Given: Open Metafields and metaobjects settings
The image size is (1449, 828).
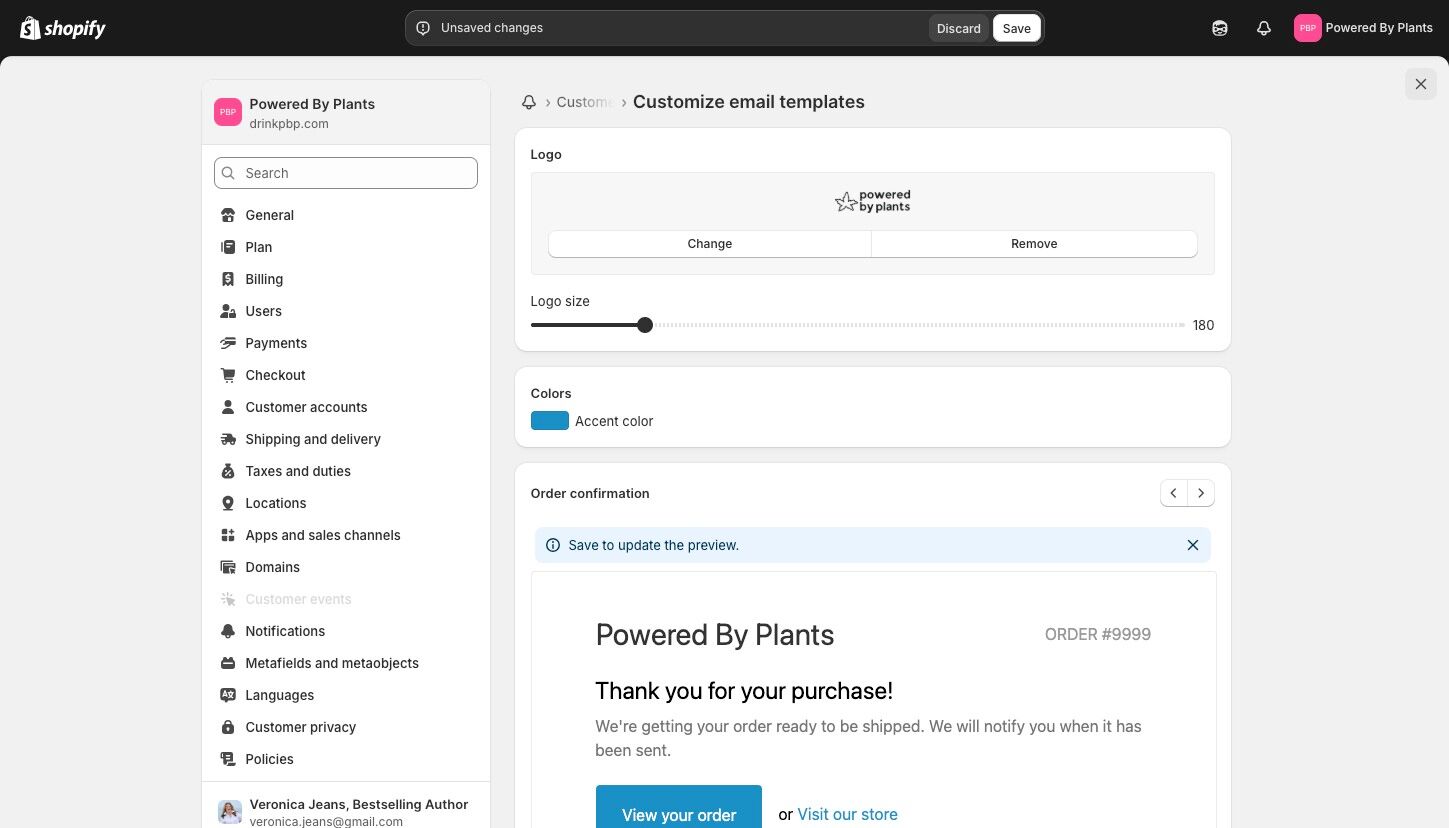Looking at the screenshot, I should (331, 663).
